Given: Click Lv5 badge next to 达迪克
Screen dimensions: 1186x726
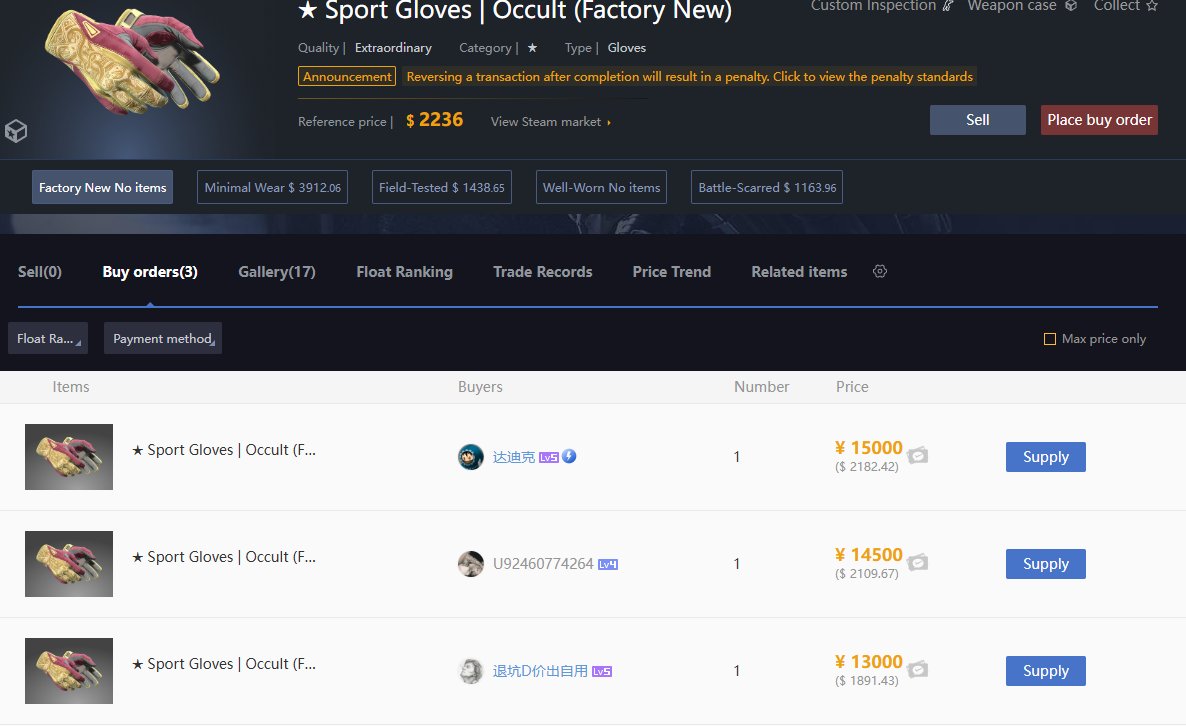Looking at the screenshot, I should pyautogui.click(x=548, y=458).
